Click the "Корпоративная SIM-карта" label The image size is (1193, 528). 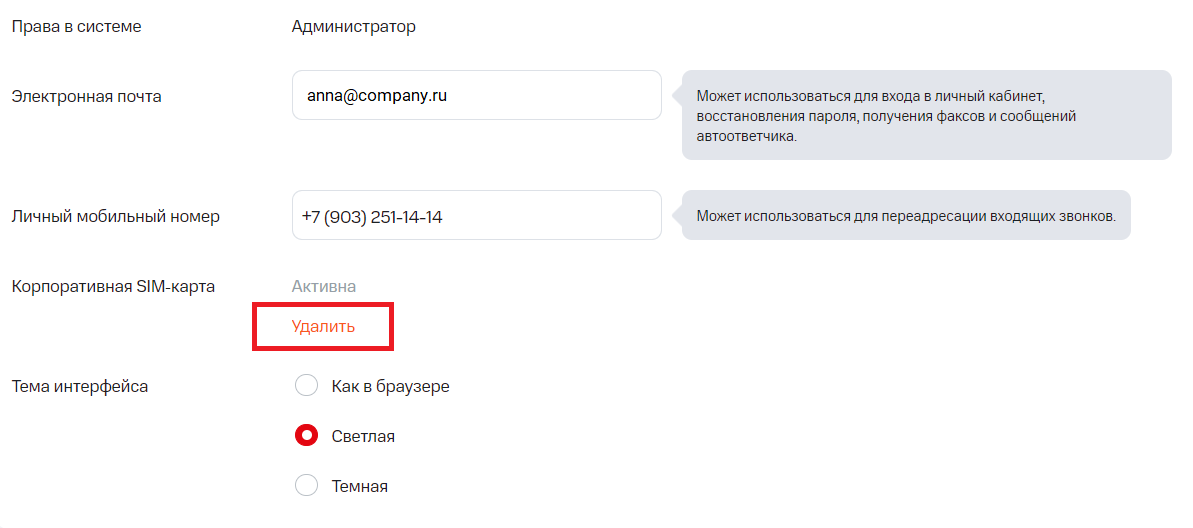113,286
